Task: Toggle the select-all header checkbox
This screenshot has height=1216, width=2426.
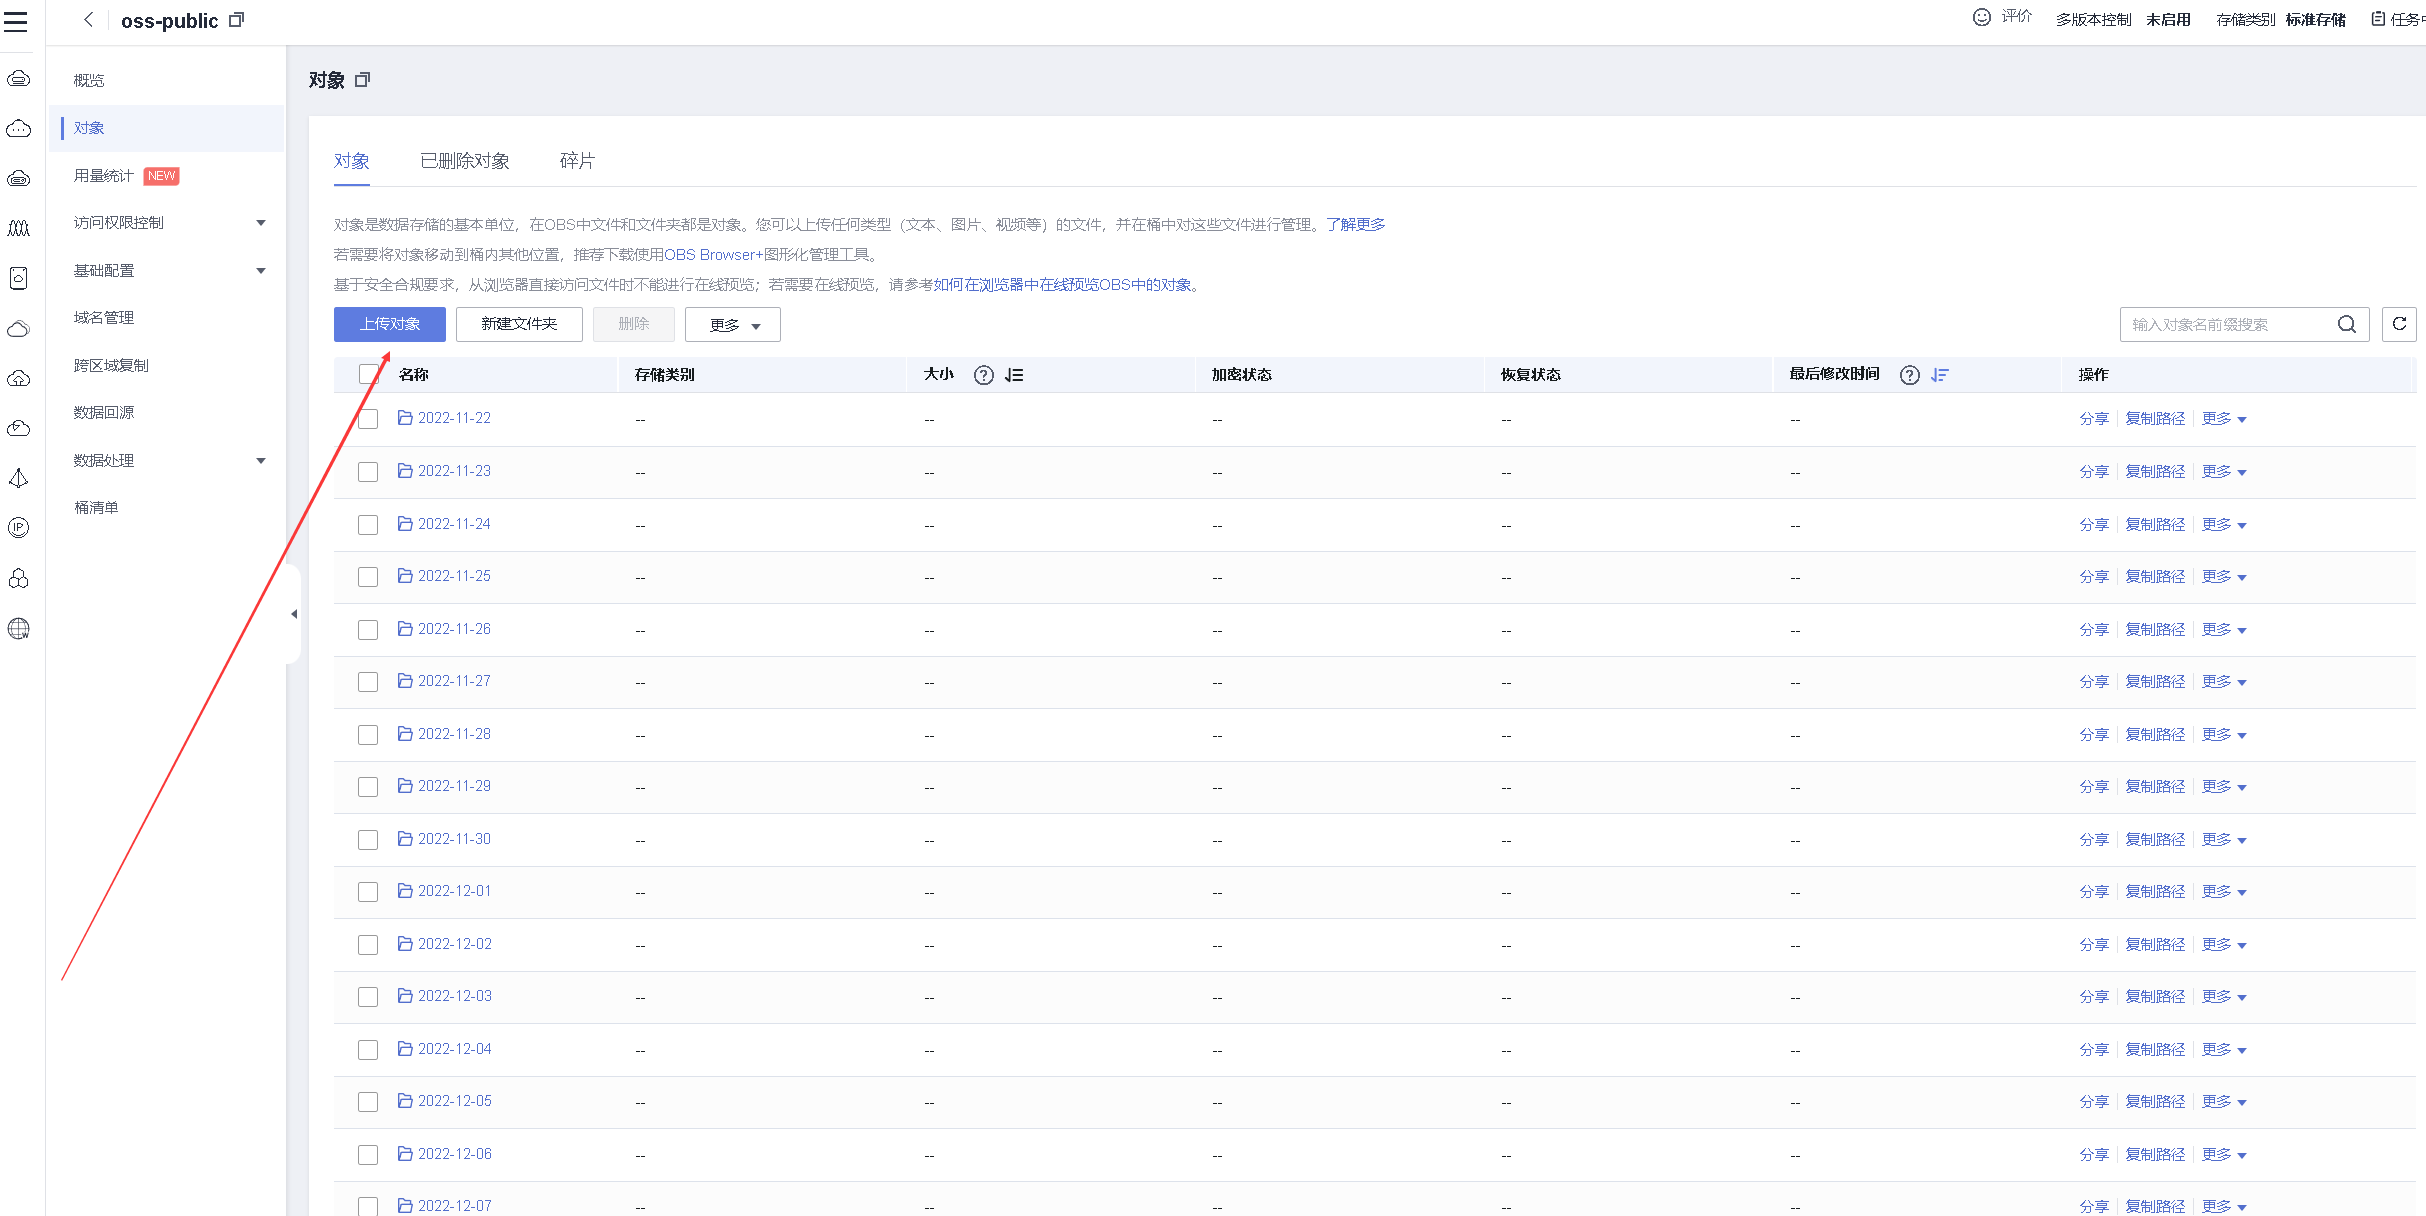Action: (x=368, y=374)
